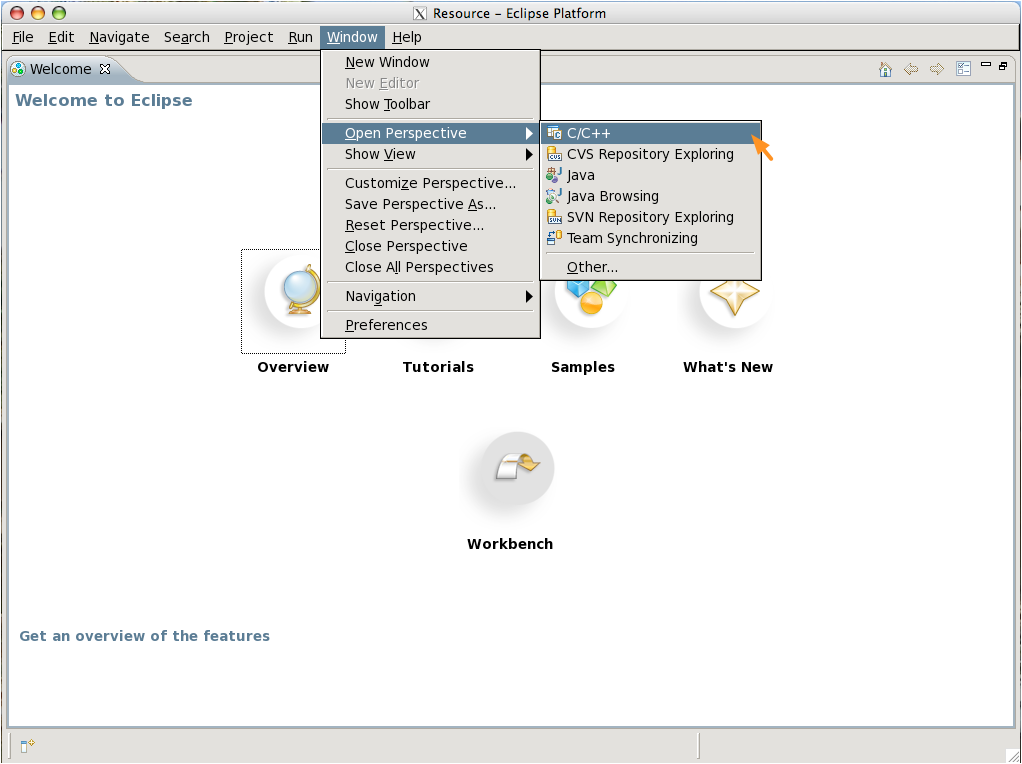The height and width of the screenshot is (764, 1022).
Task: Open the Navigate menu
Action: pyautogui.click(x=119, y=37)
